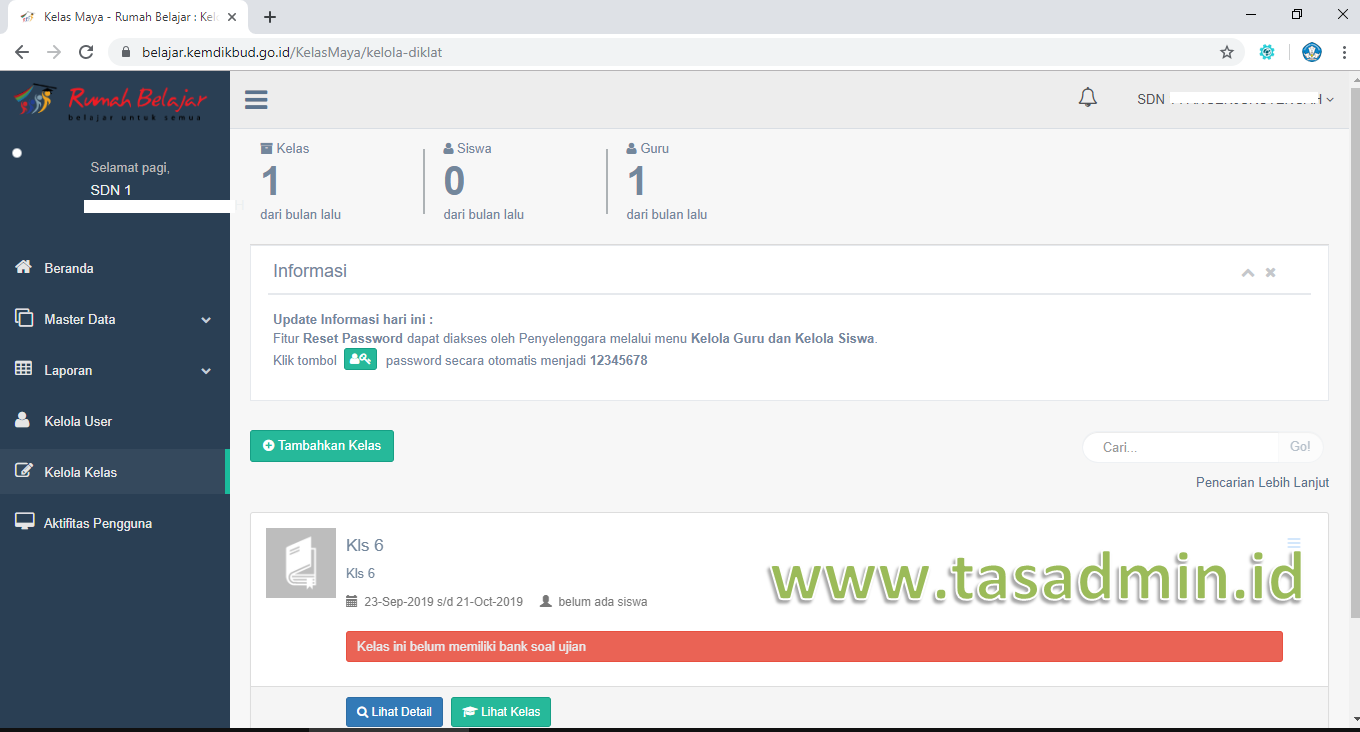Click the Aktifitas Pengguna monitor icon
Screen dimensions: 1360x732
click(24, 522)
